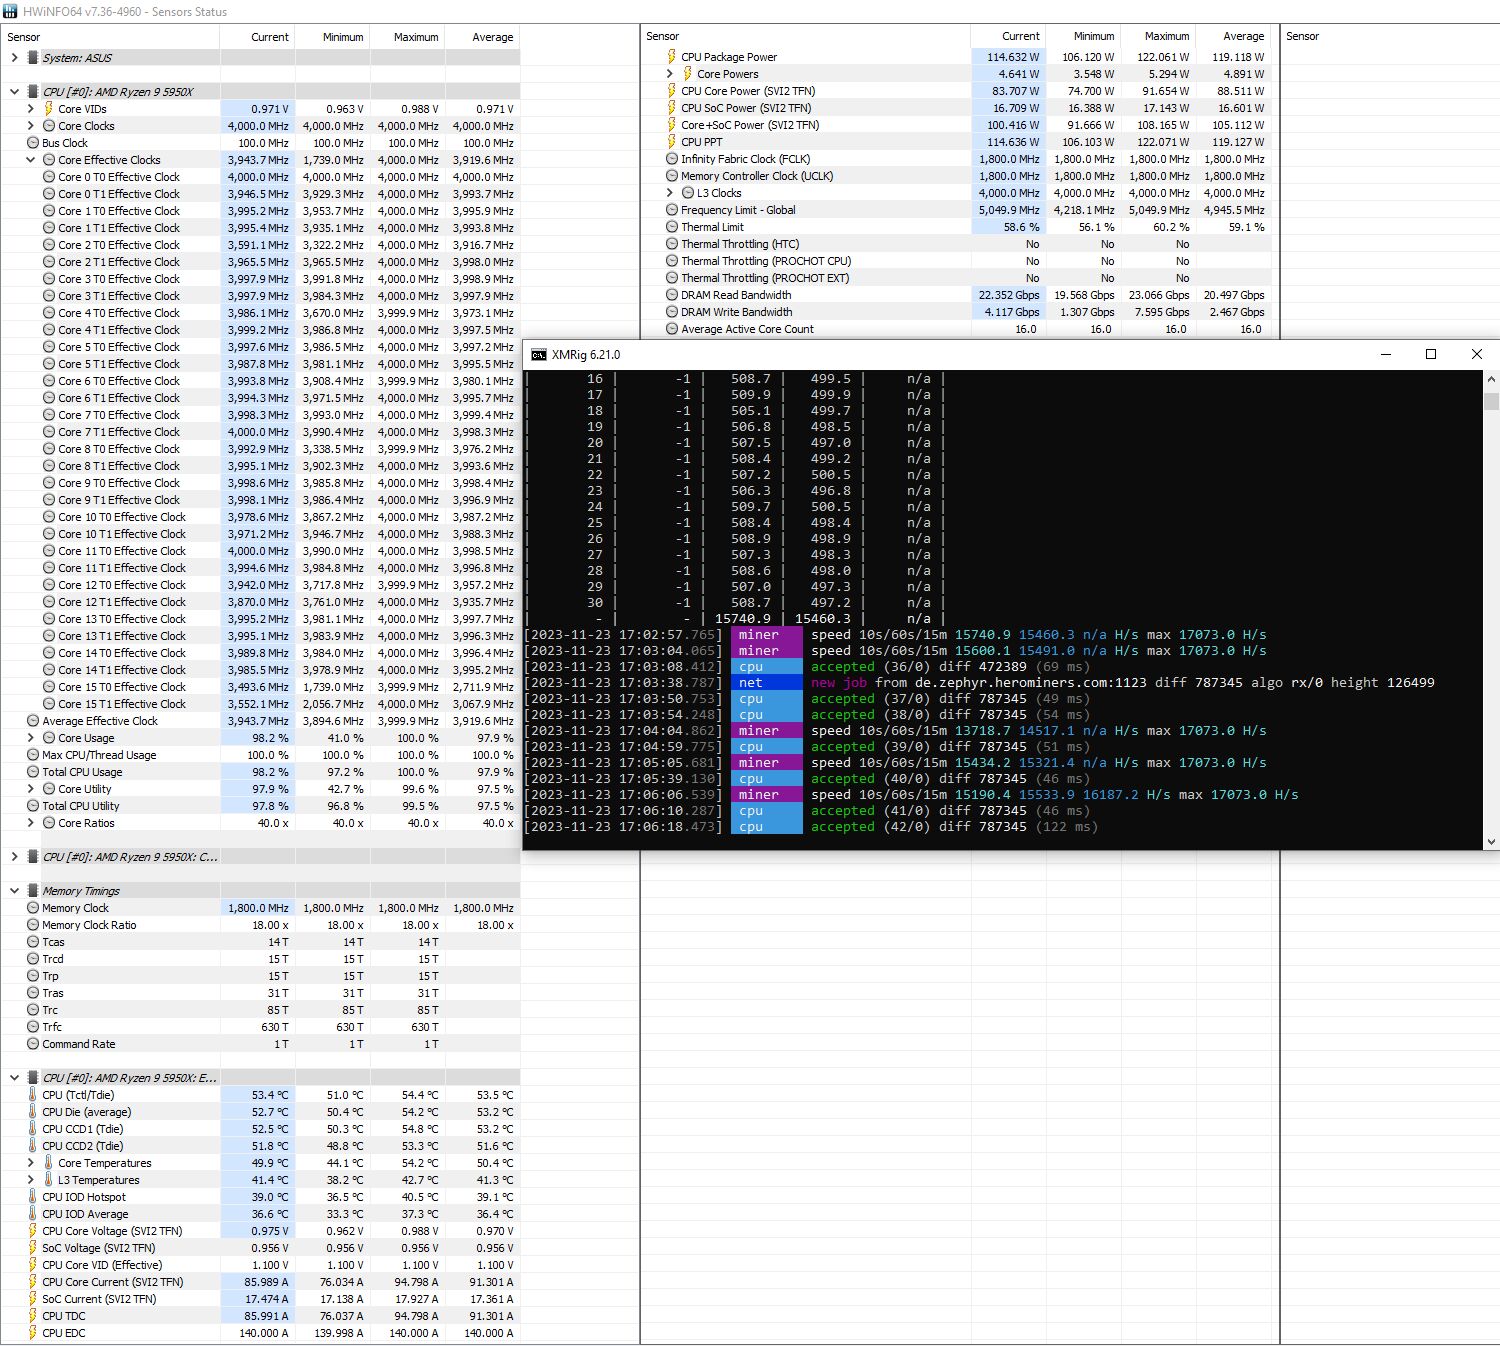The width and height of the screenshot is (1500, 1346).
Task: Click the icon beside Total CPU Utility
Action: 33,806
